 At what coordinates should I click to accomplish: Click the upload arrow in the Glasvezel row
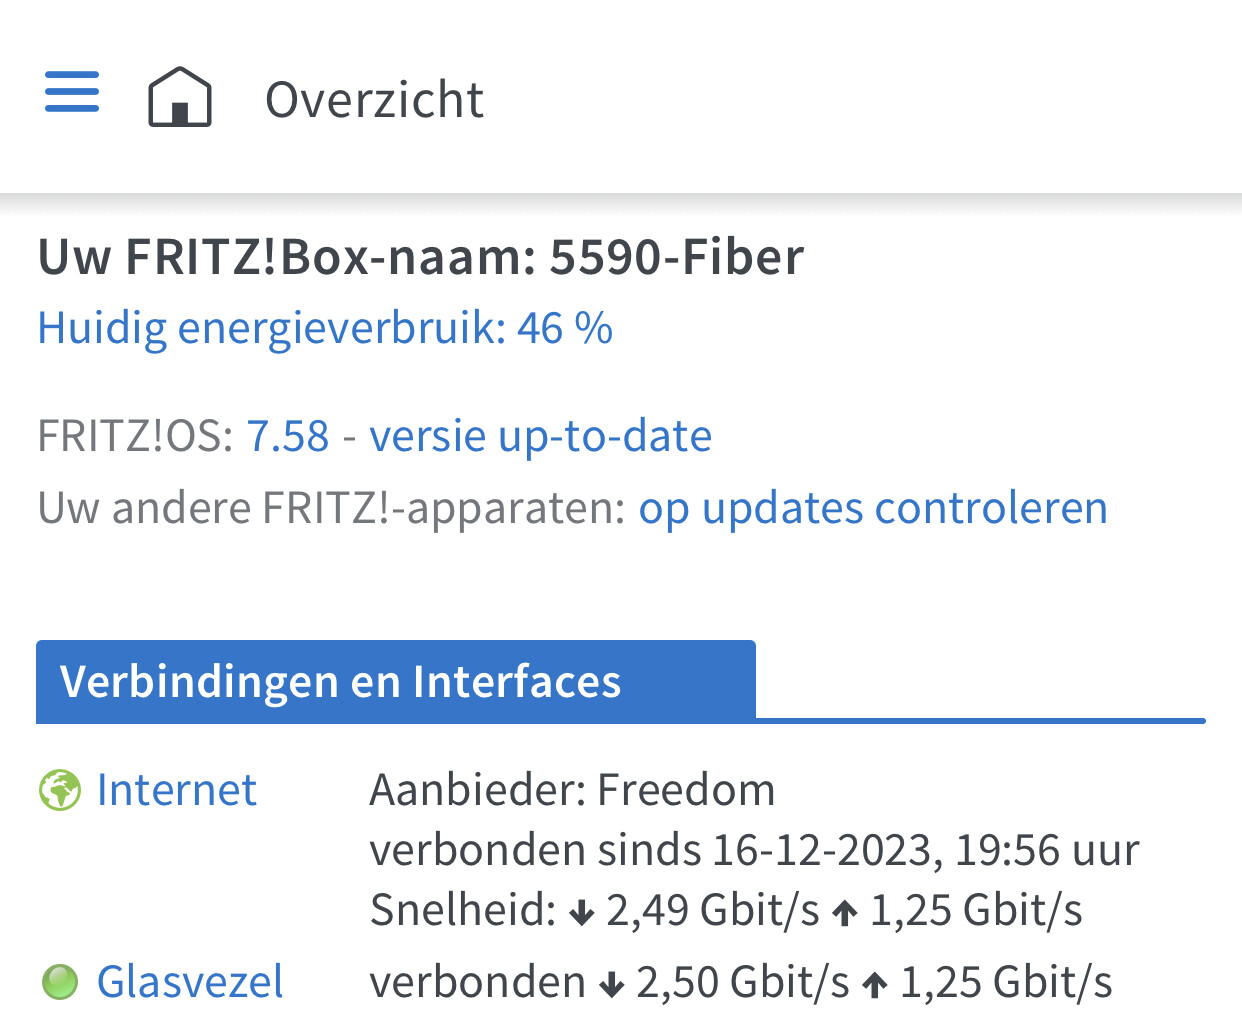tap(875, 985)
